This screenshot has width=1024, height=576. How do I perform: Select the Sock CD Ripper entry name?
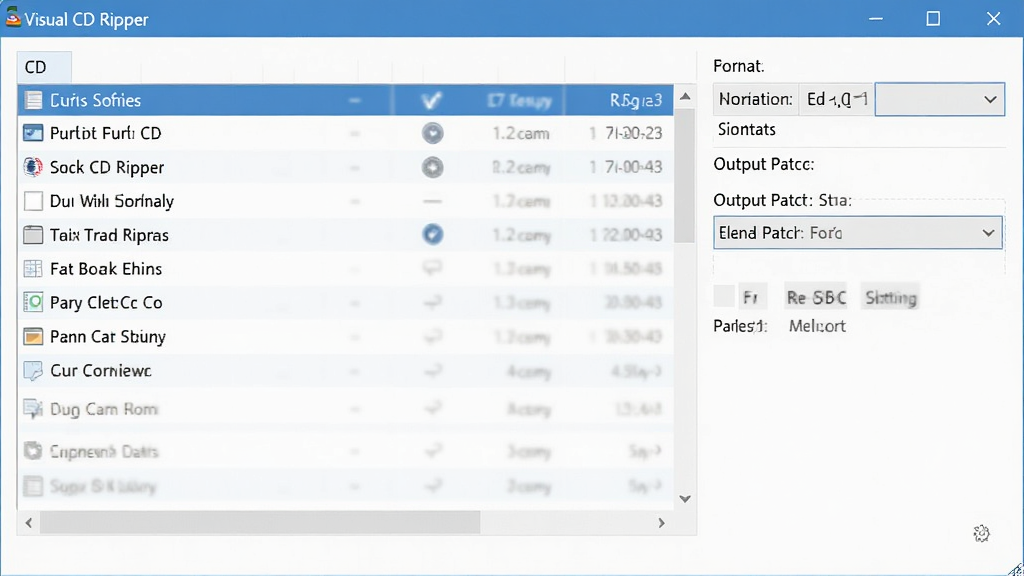(107, 167)
